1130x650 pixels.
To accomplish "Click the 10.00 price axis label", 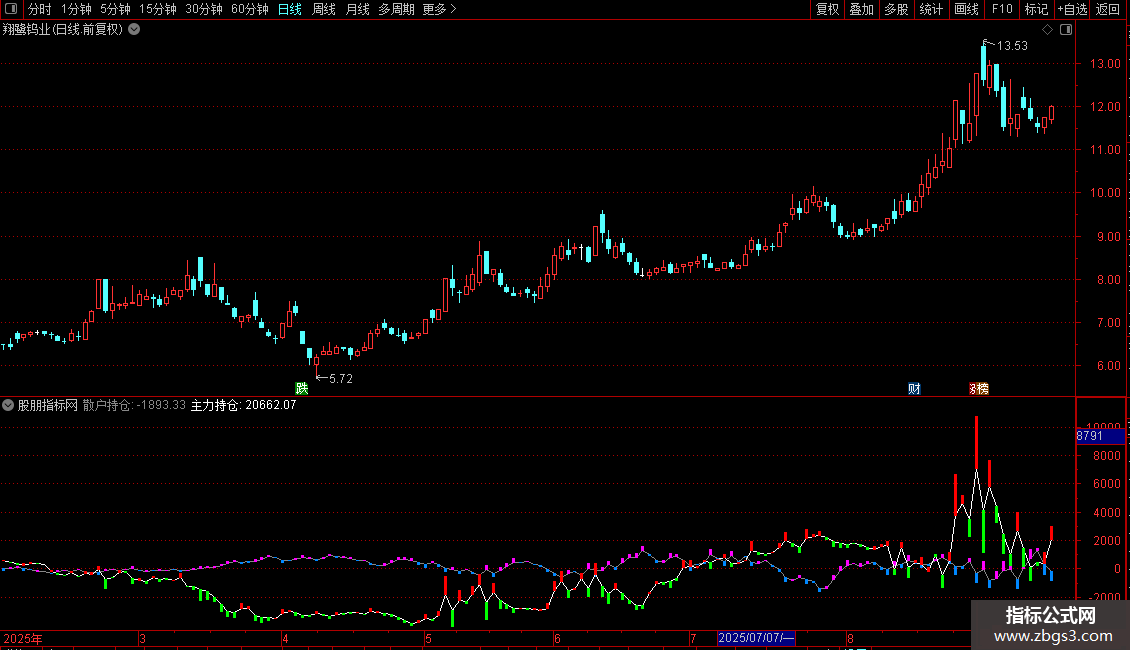I will [x=1105, y=192].
